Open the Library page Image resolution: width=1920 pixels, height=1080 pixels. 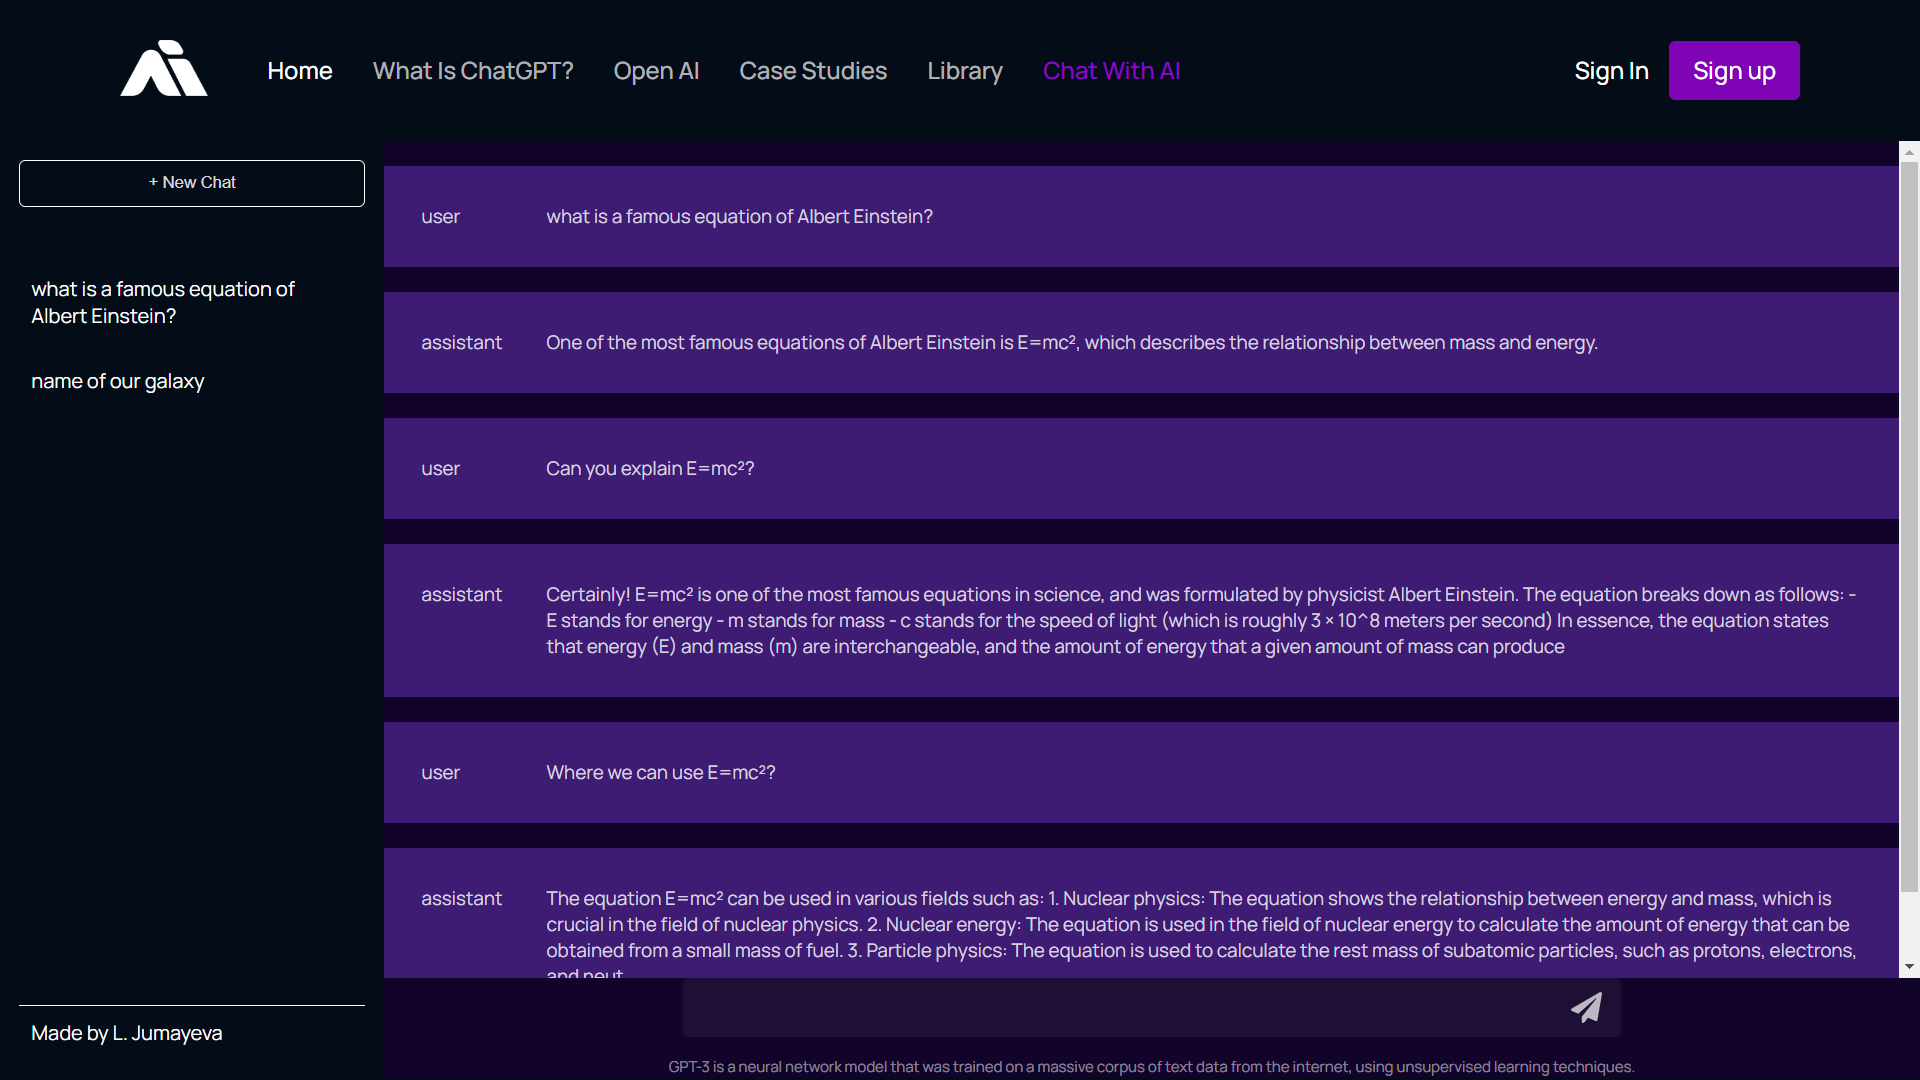pos(964,71)
